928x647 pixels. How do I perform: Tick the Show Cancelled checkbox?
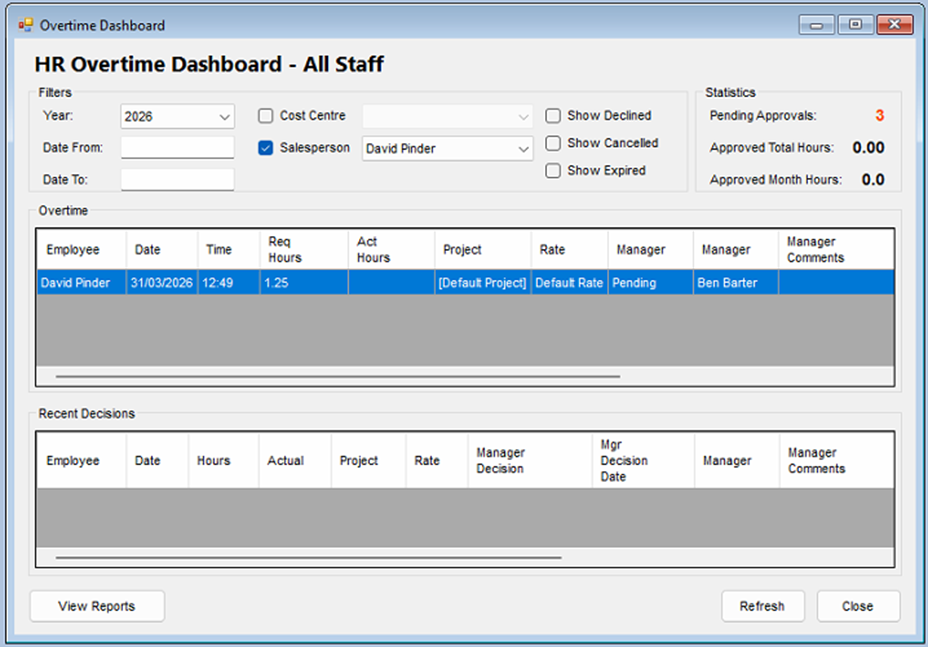point(553,143)
